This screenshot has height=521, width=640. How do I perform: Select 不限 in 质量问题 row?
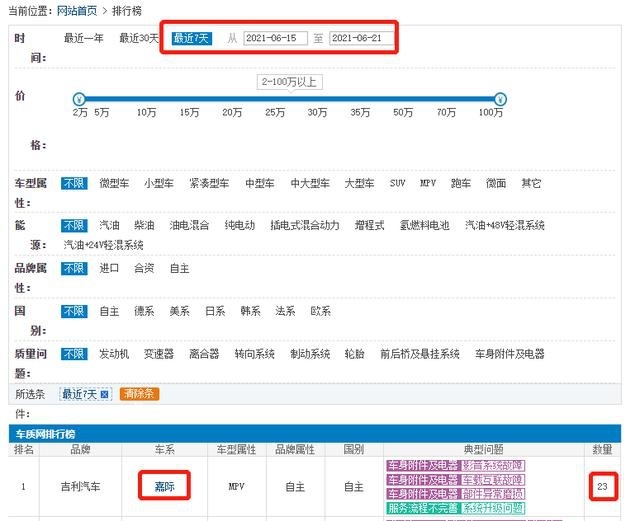point(74,354)
